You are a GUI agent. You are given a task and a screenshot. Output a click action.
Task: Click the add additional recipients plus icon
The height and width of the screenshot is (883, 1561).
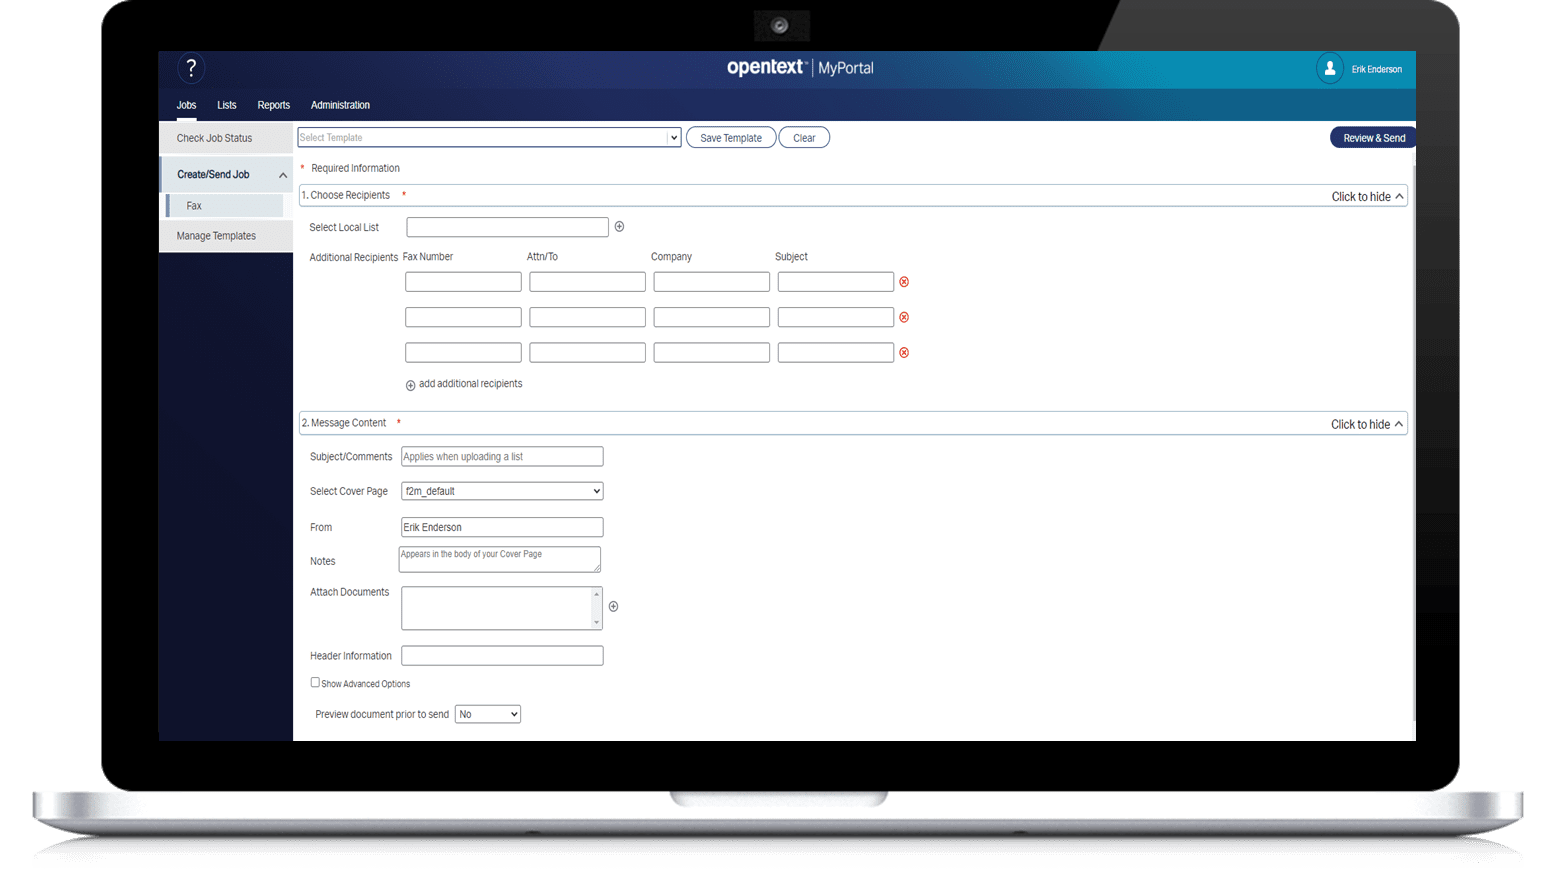(x=410, y=385)
